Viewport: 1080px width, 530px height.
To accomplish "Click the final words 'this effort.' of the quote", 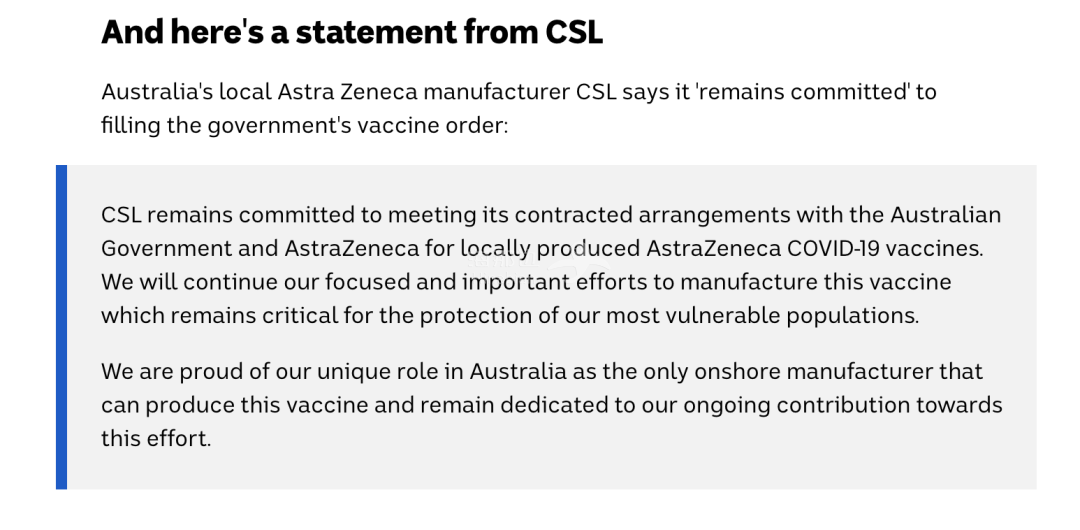I will [156, 438].
